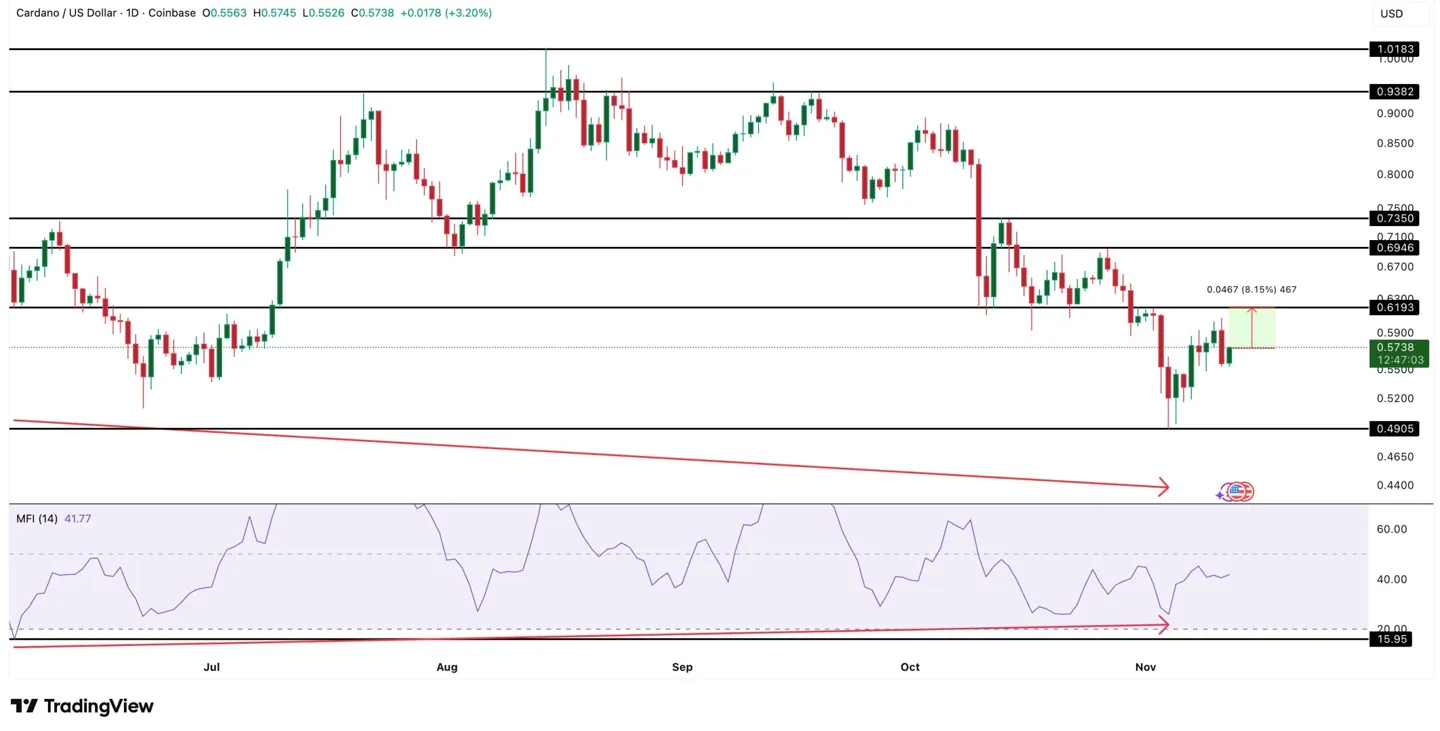
Task: Click the Aug label on the time axis
Action: coord(447,667)
